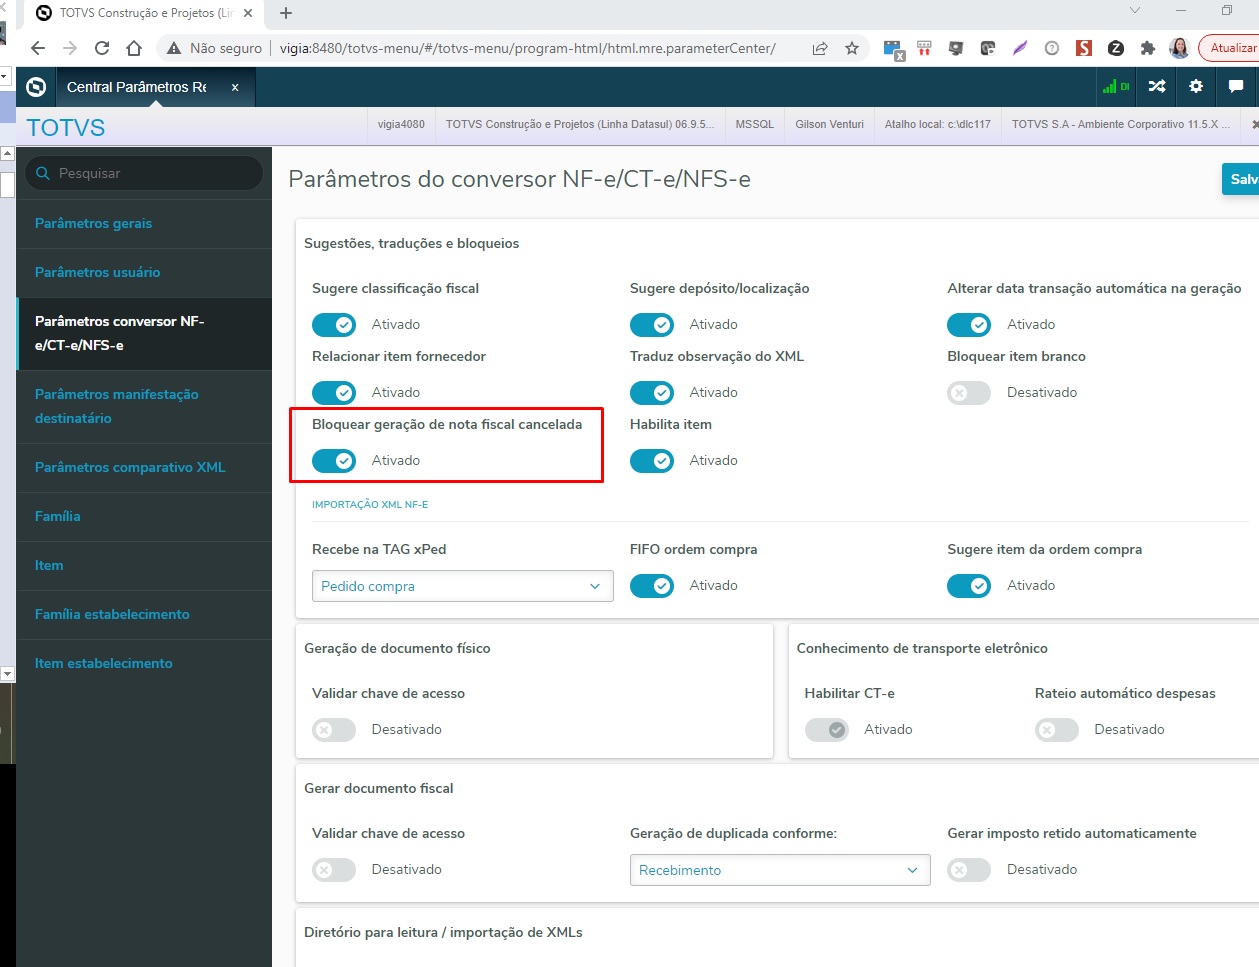Click the search magnifier icon in sidebar

click(x=43, y=173)
